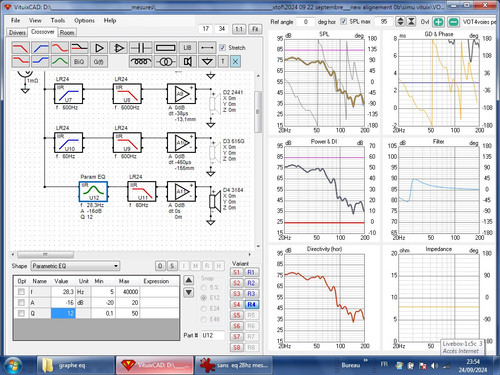Viewport: 500px width, 375px height.
Task: Select variant S1 button
Action: click(237, 272)
